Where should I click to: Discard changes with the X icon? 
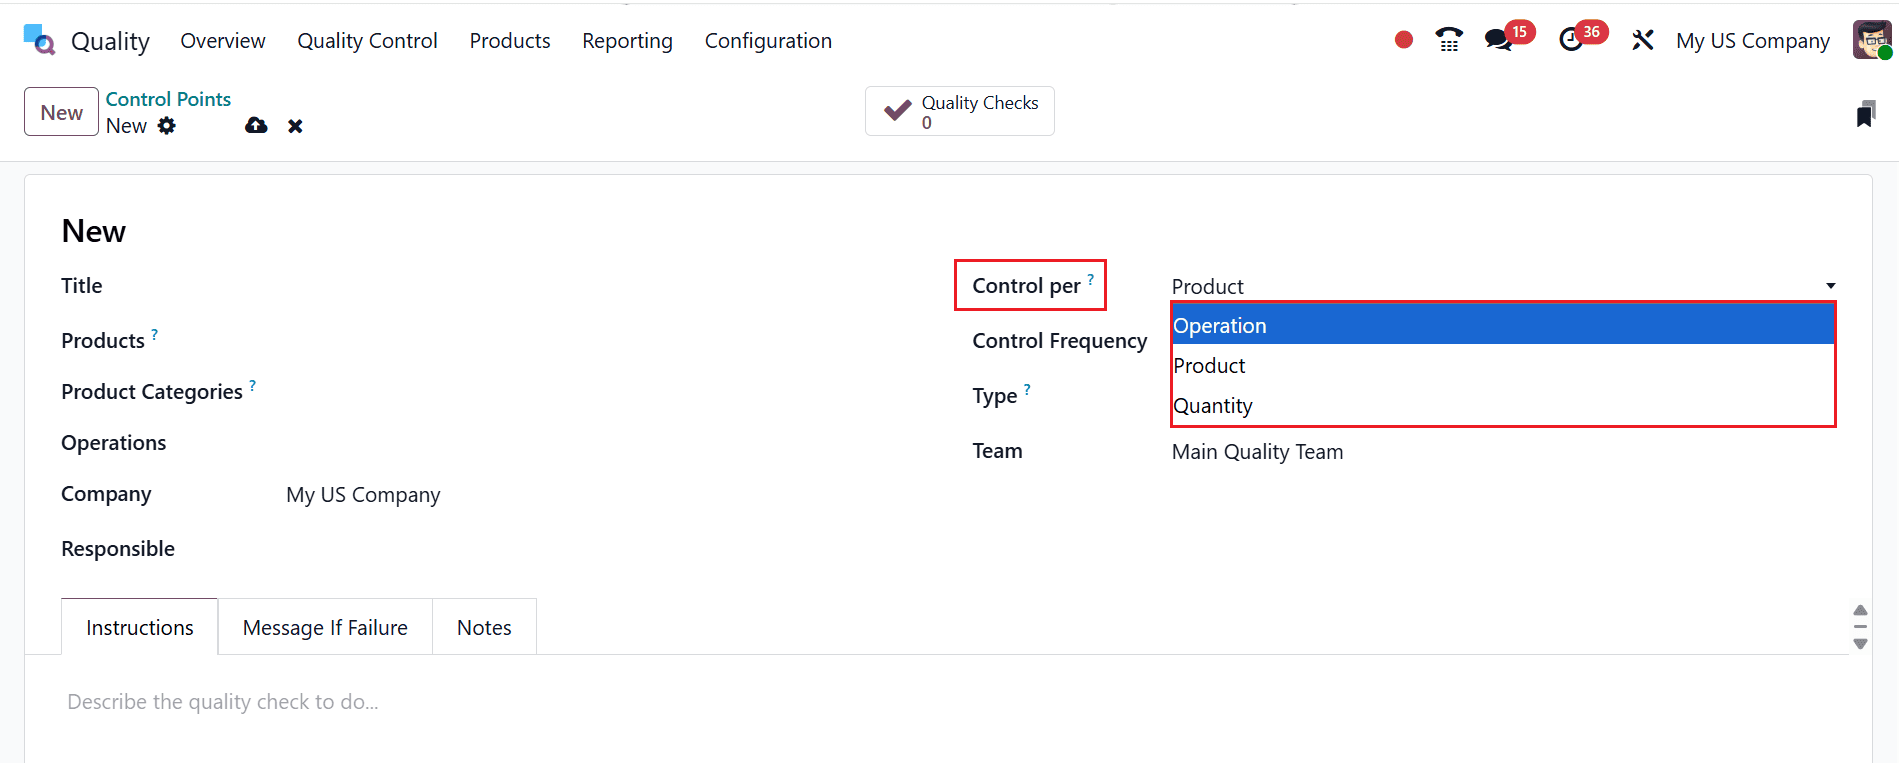pyautogui.click(x=295, y=126)
